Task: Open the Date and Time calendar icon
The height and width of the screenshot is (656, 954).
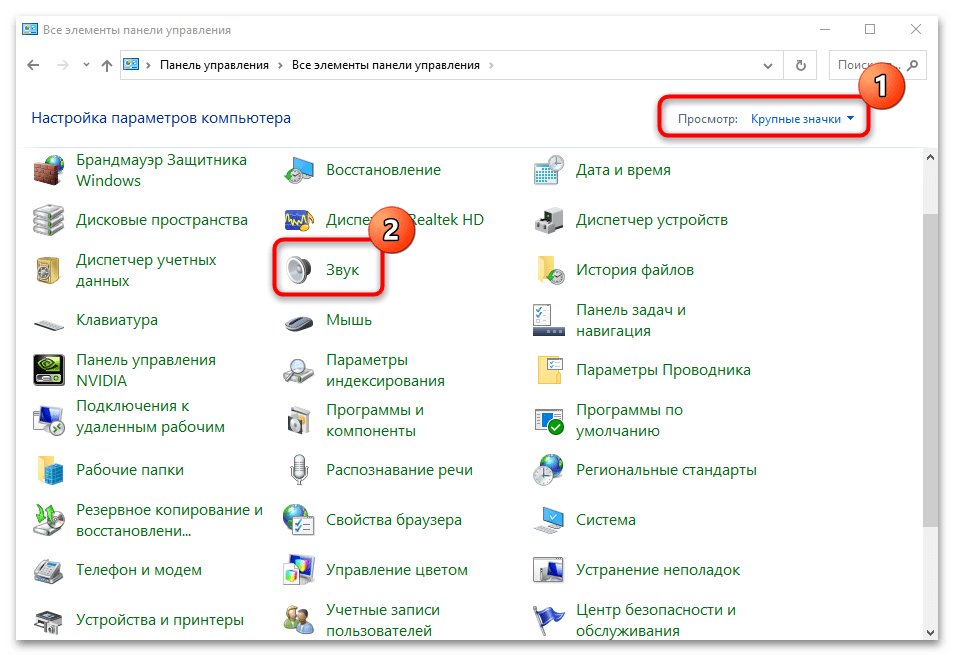Action: pyautogui.click(x=549, y=170)
